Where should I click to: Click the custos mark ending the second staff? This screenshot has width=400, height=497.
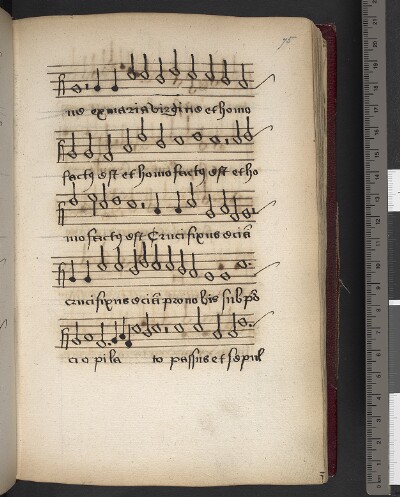click(264, 131)
